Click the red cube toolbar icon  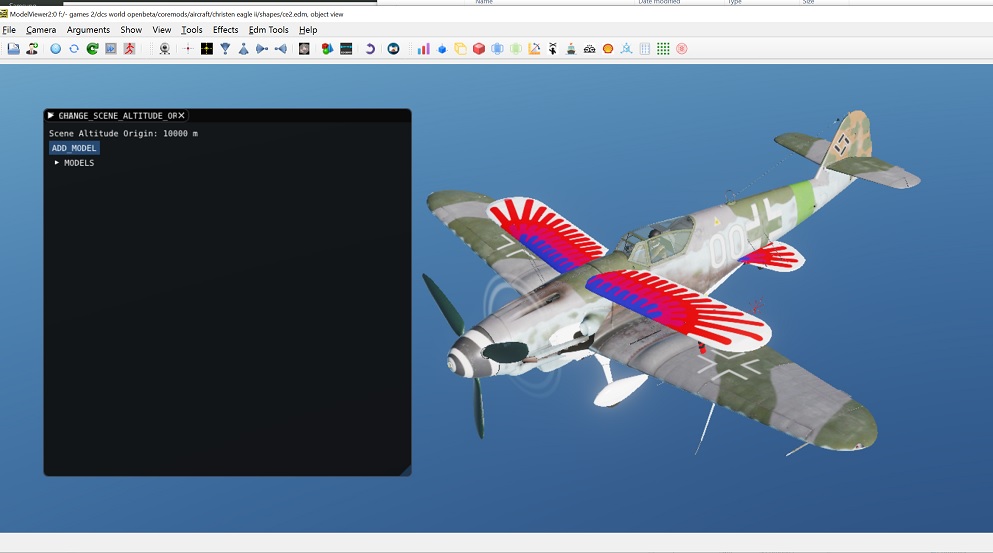(x=479, y=49)
